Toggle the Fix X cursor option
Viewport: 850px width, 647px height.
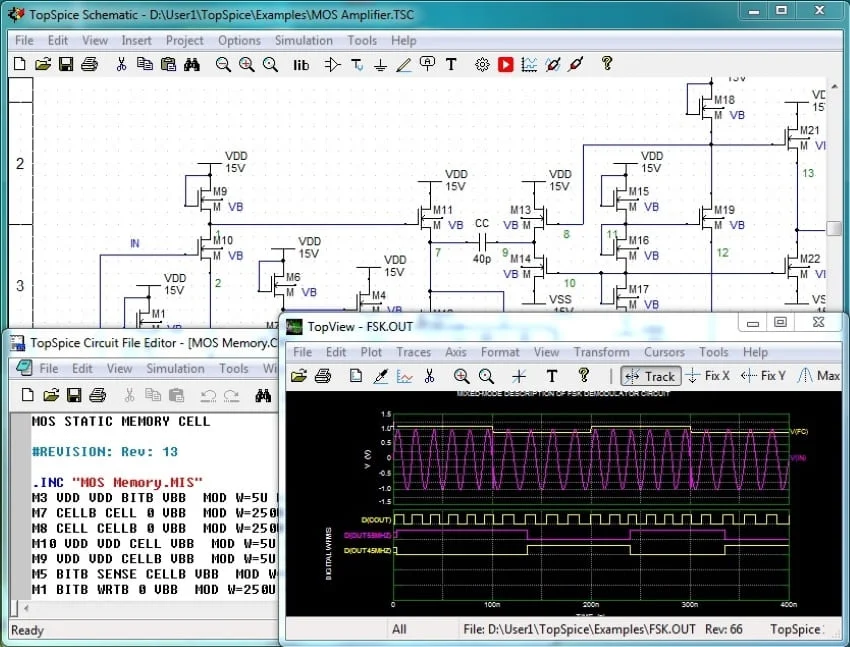pos(708,376)
